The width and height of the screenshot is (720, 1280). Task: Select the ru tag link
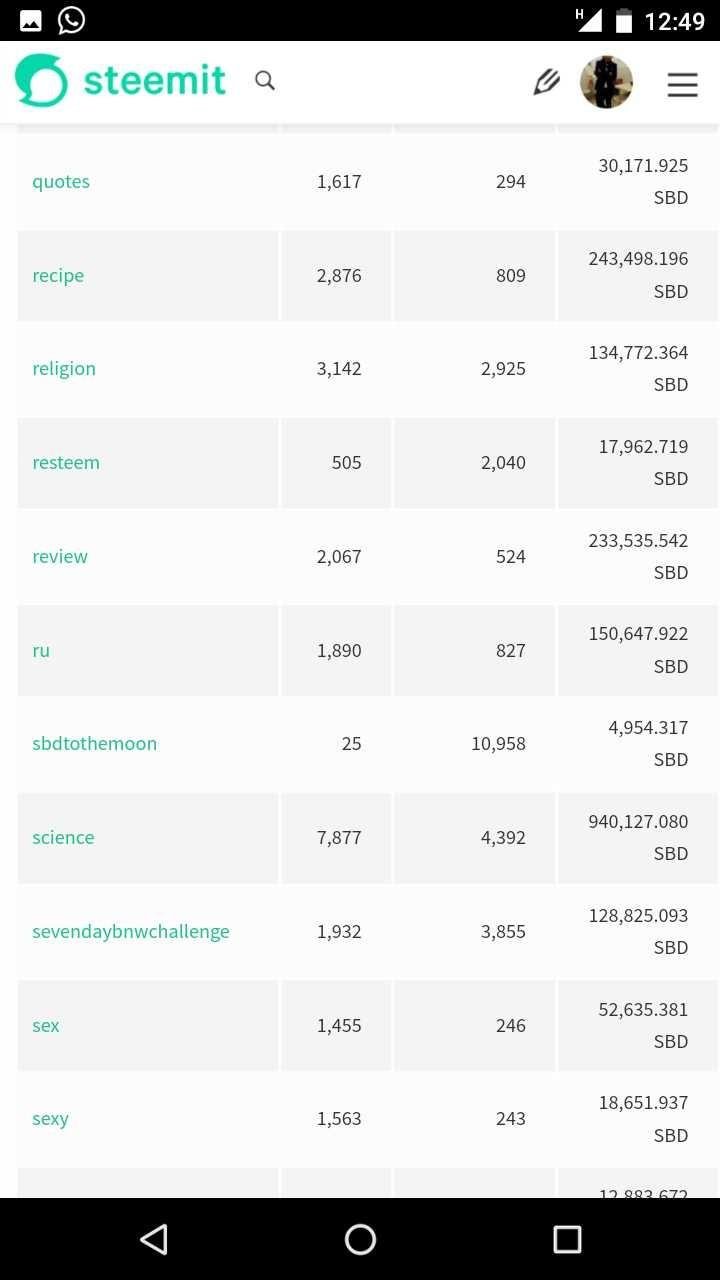click(x=41, y=651)
